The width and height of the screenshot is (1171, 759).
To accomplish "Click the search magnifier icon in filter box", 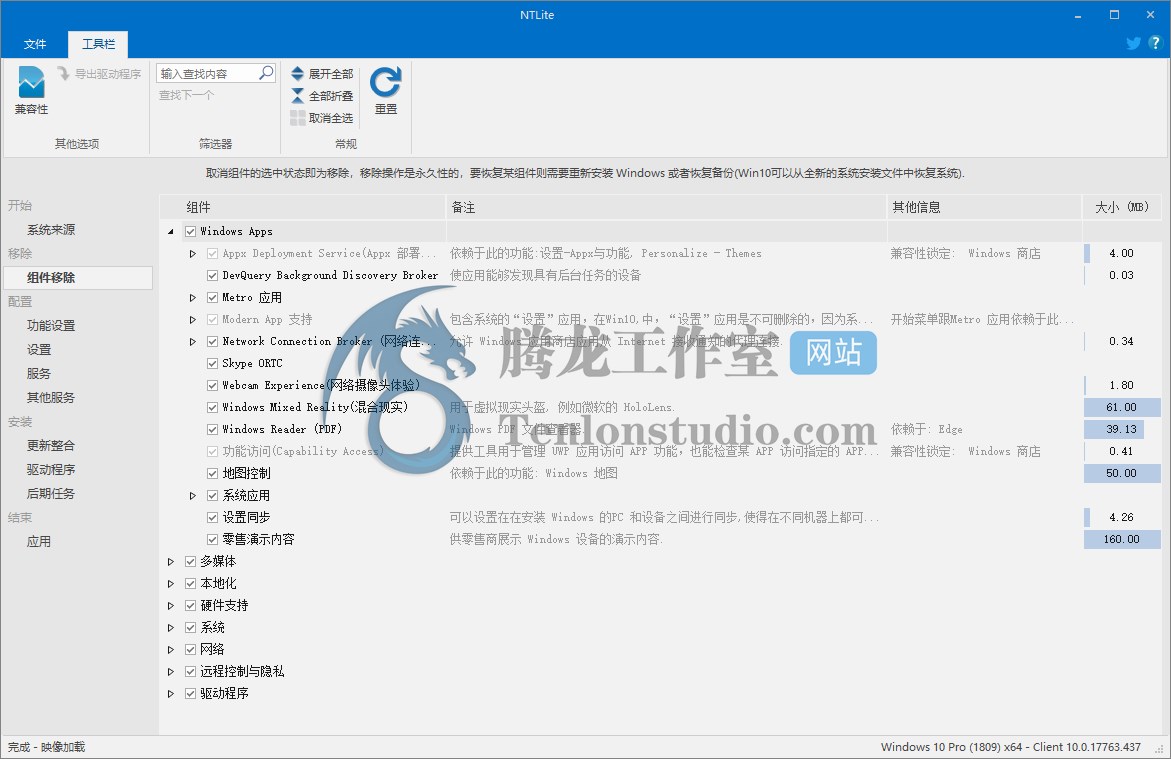I will [x=266, y=72].
